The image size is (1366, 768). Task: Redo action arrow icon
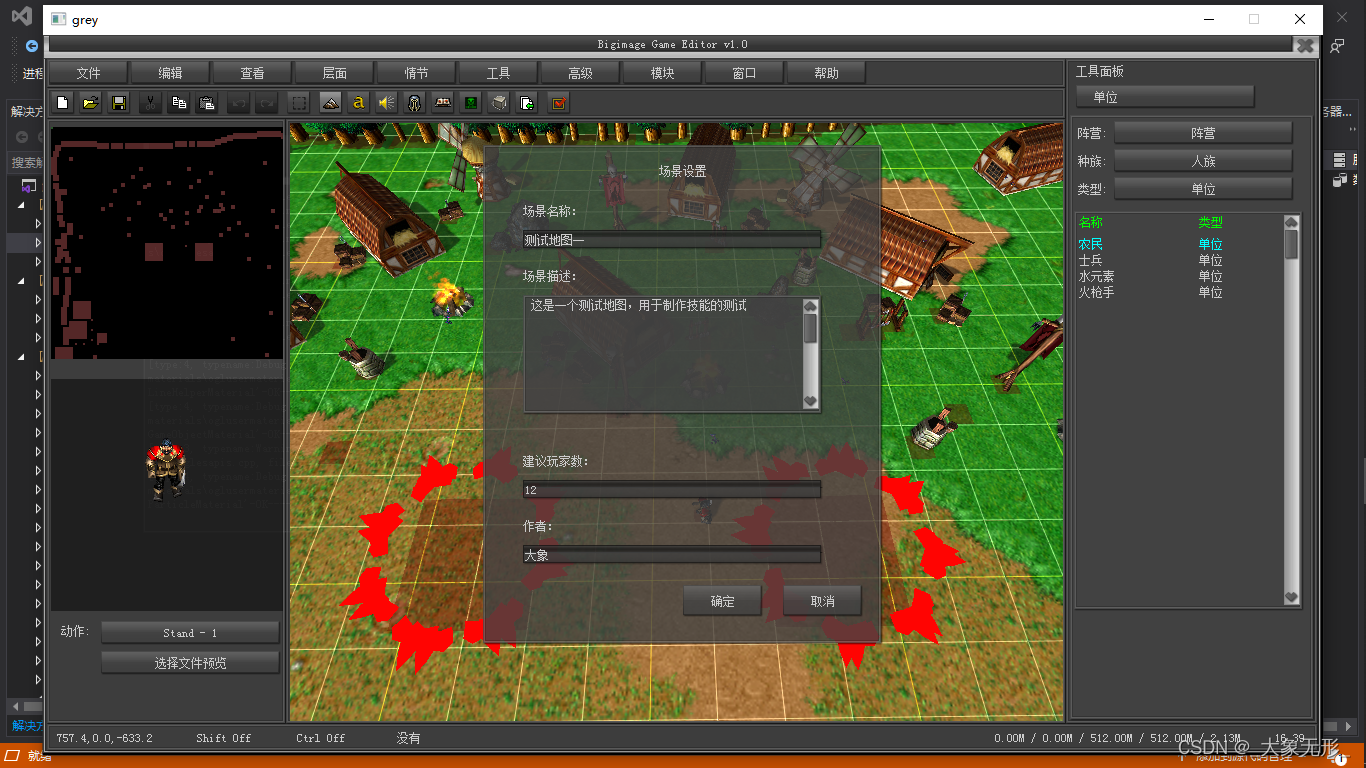coord(267,102)
